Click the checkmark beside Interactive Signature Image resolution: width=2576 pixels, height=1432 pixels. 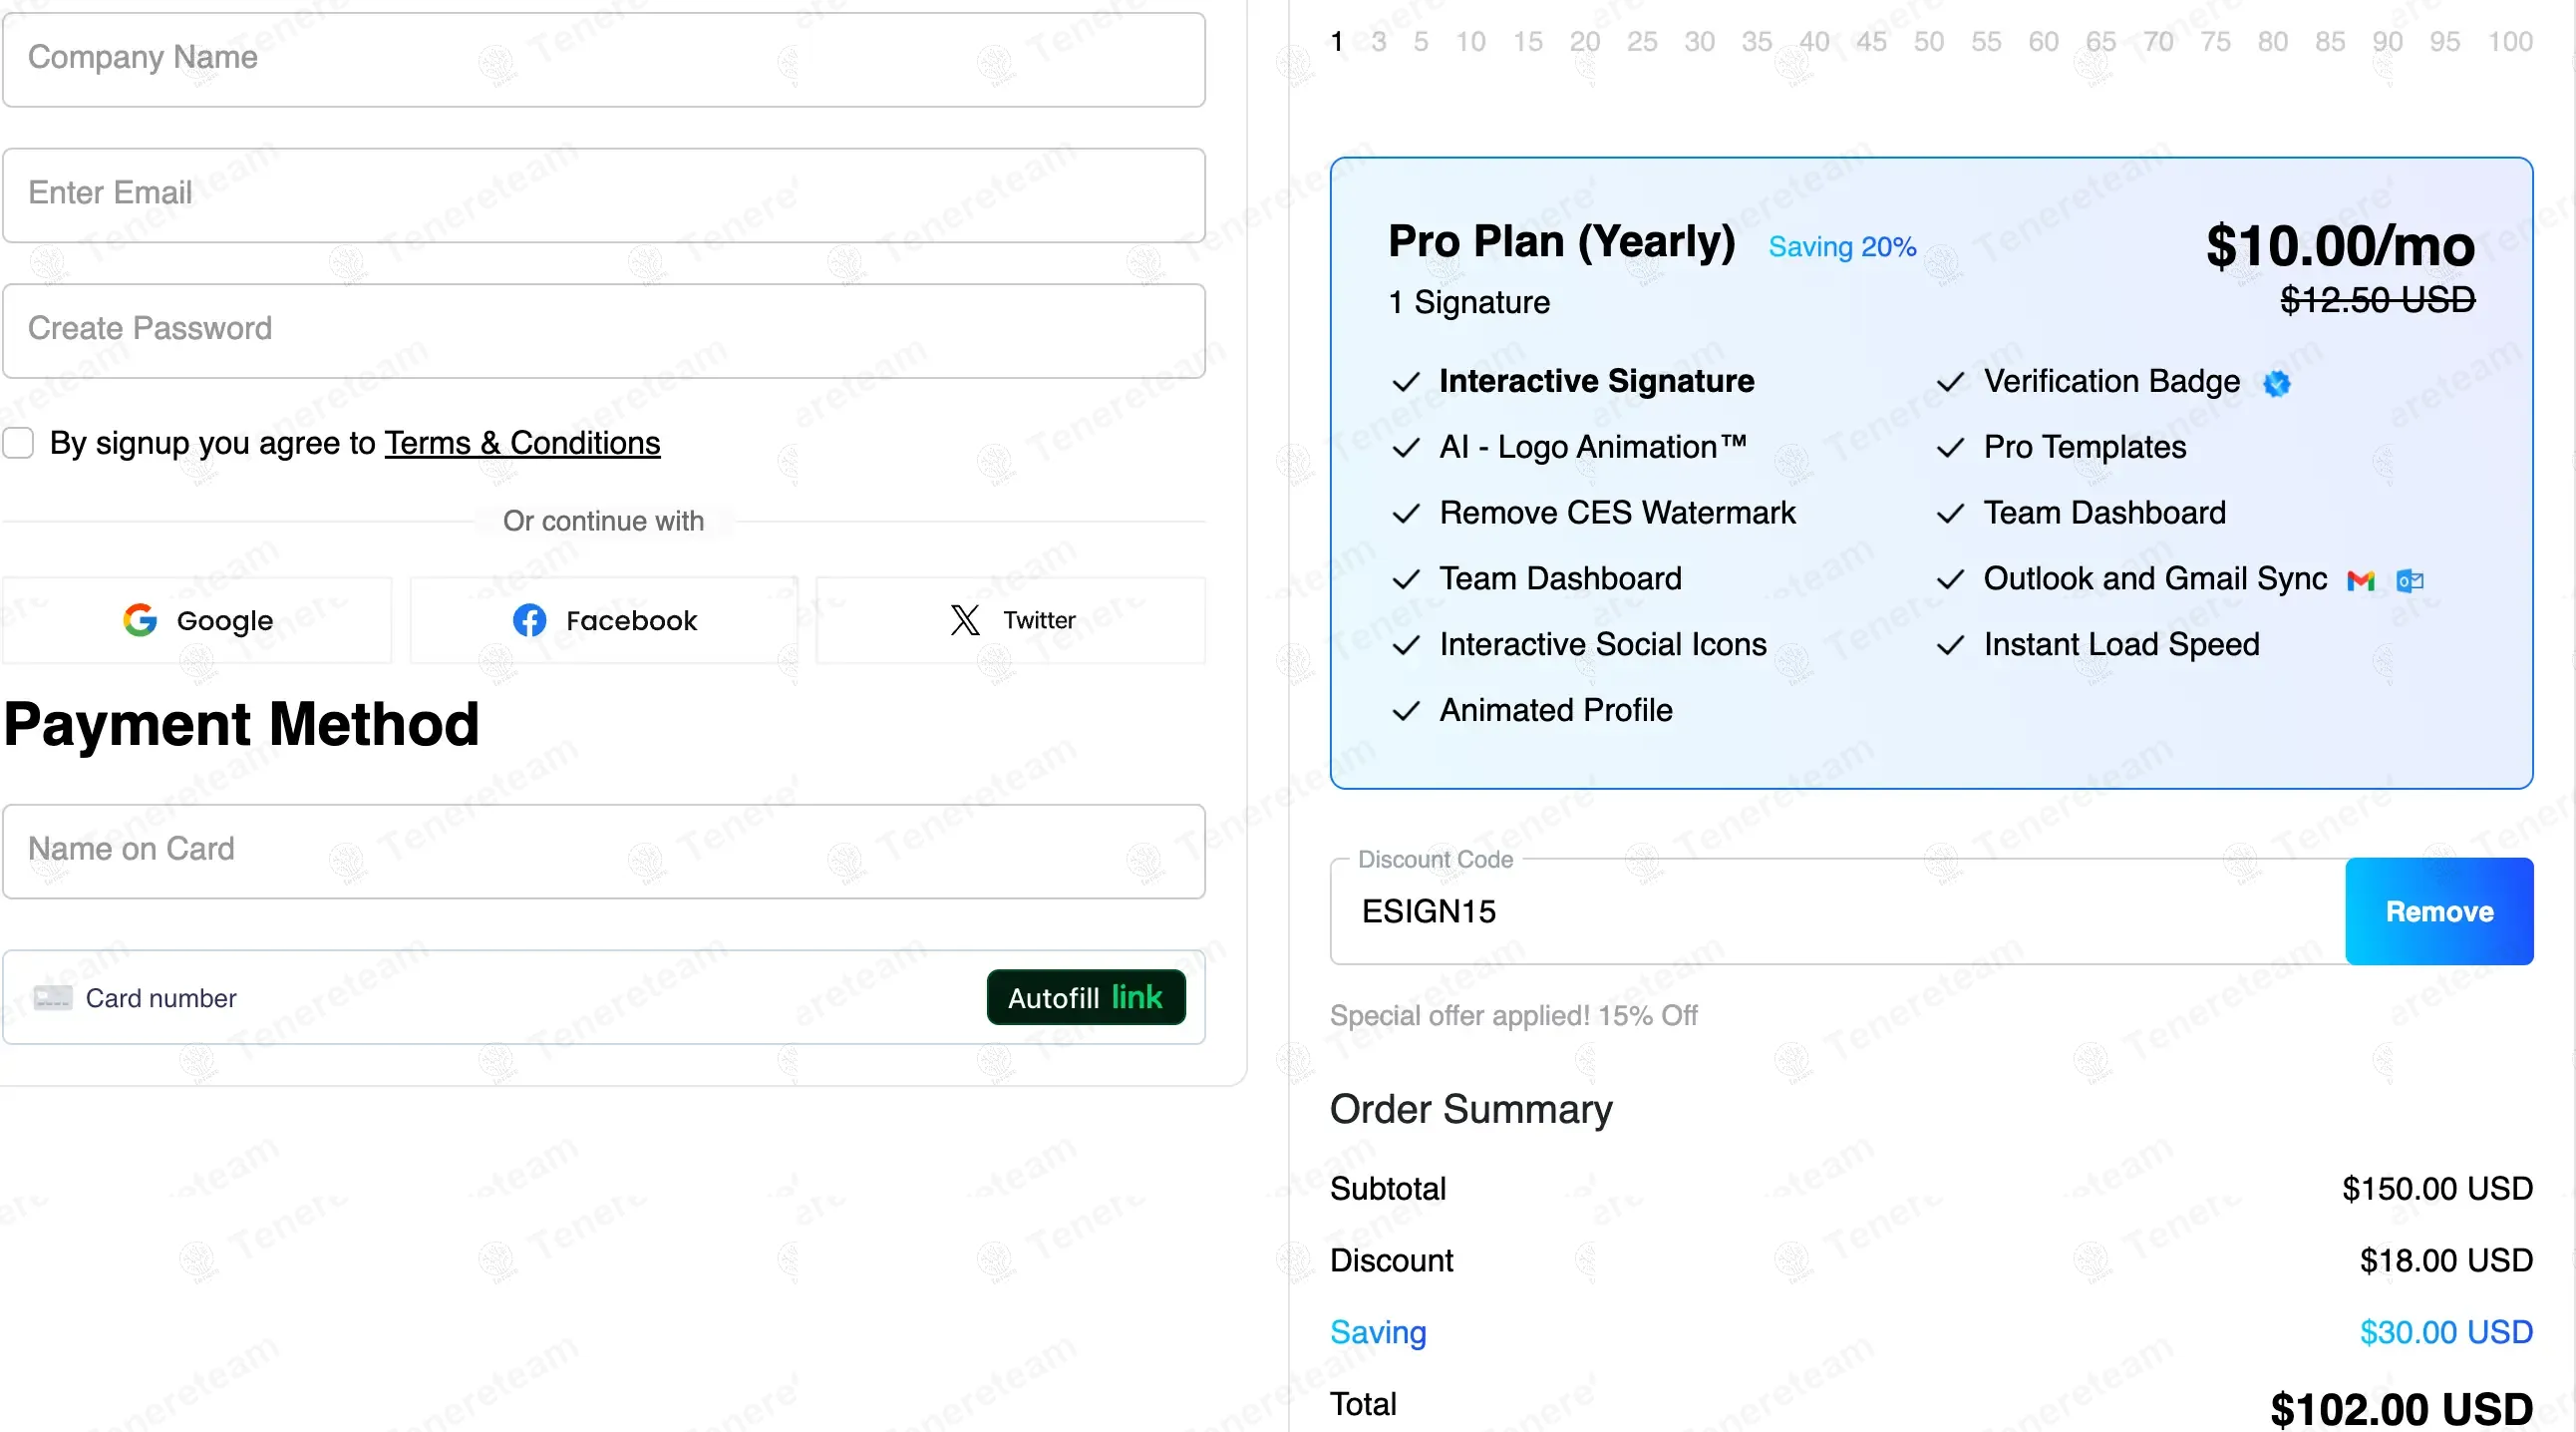1406,382
